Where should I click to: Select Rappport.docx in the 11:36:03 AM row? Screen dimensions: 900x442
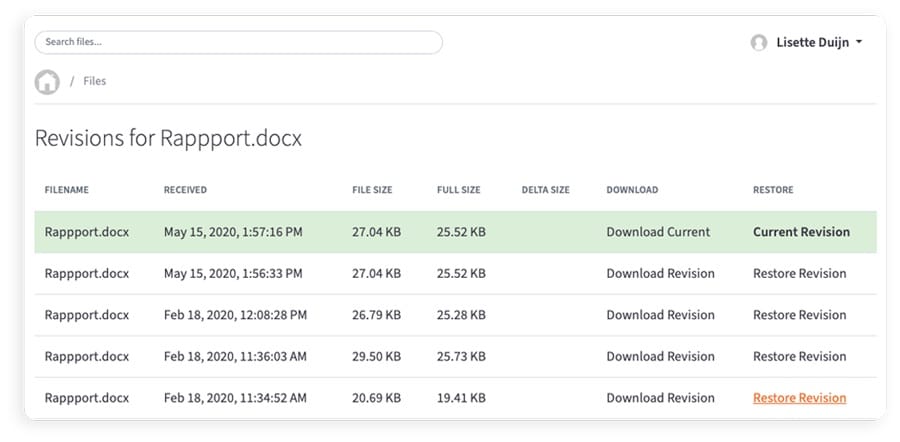coord(87,356)
